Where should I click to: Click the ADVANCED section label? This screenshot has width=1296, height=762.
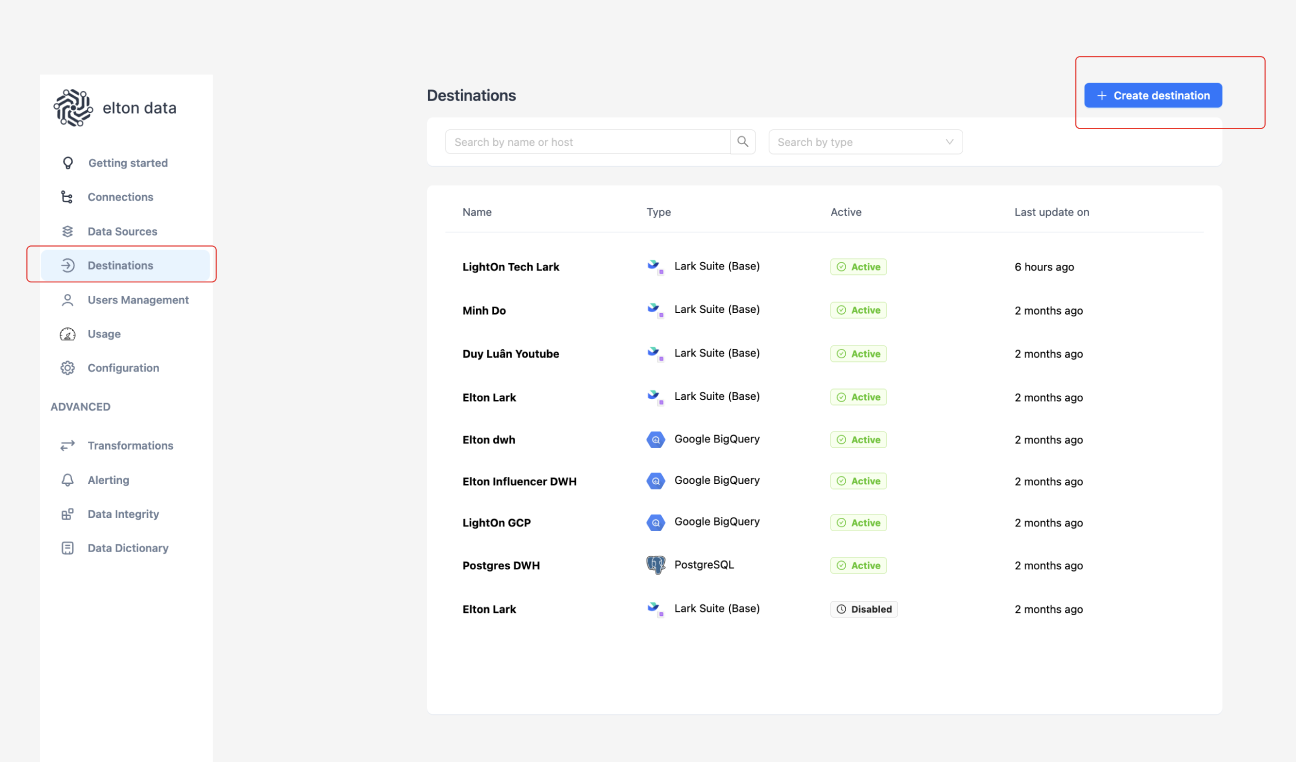tap(81, 407)
